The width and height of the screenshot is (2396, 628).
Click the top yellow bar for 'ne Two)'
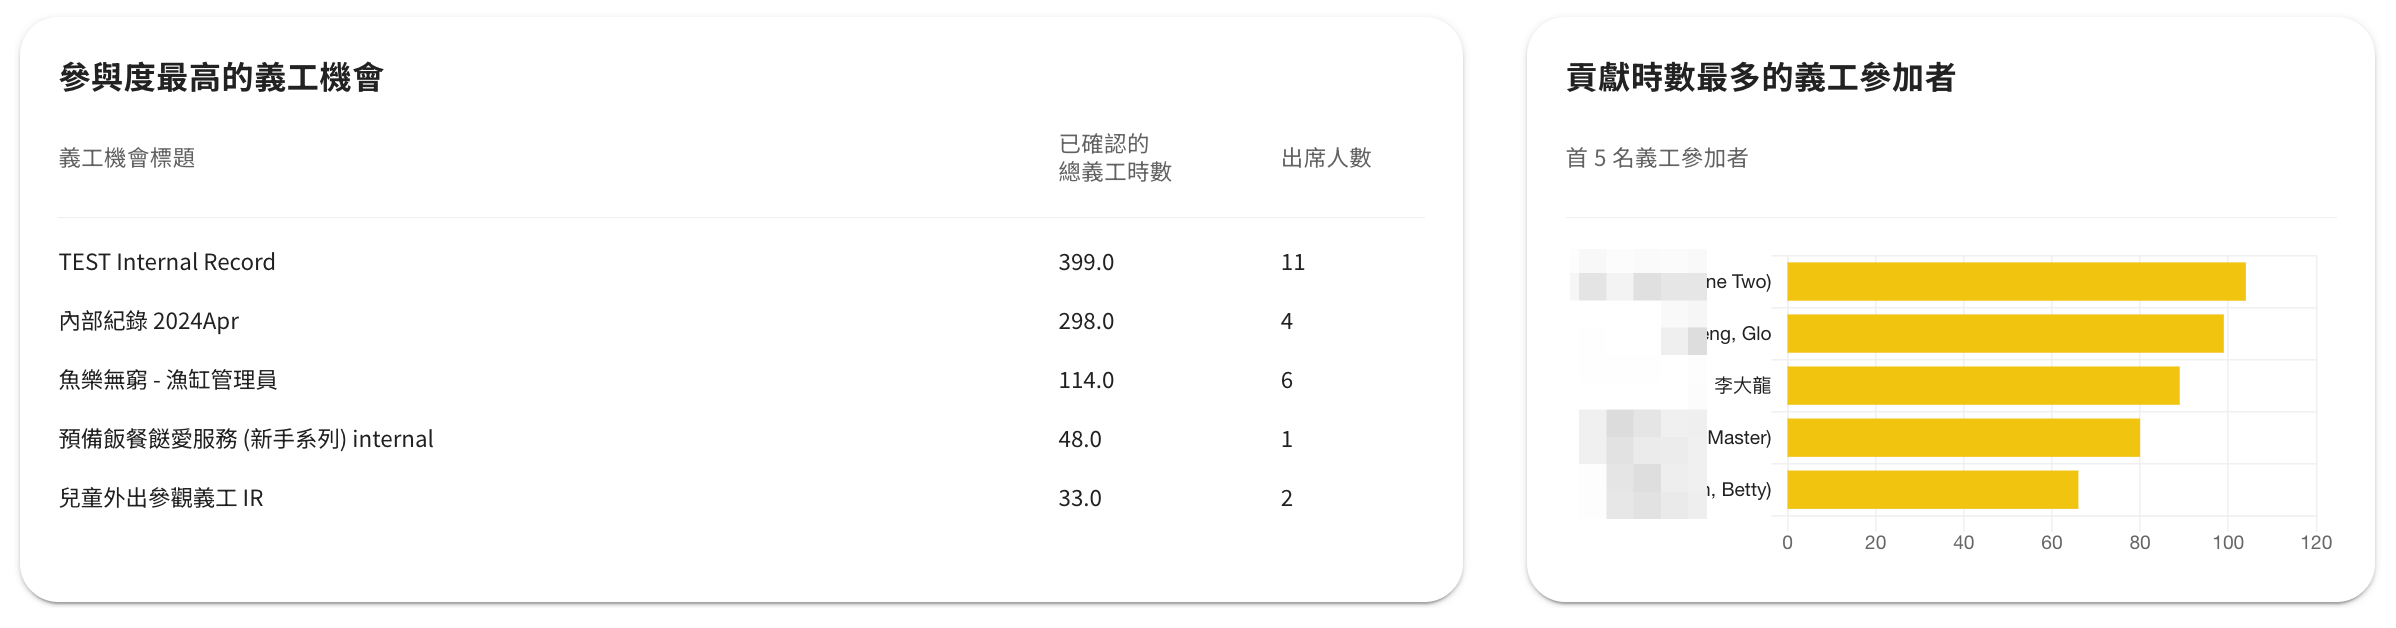pos(2016,282)
